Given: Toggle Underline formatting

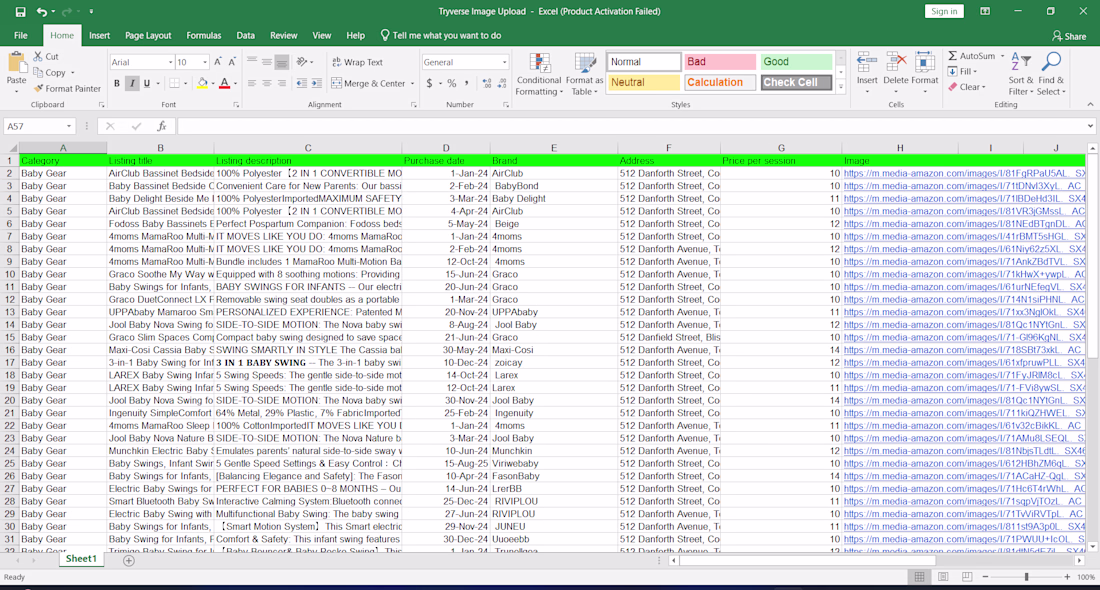Looking at the screenshot, I should [x=147, y=83].
